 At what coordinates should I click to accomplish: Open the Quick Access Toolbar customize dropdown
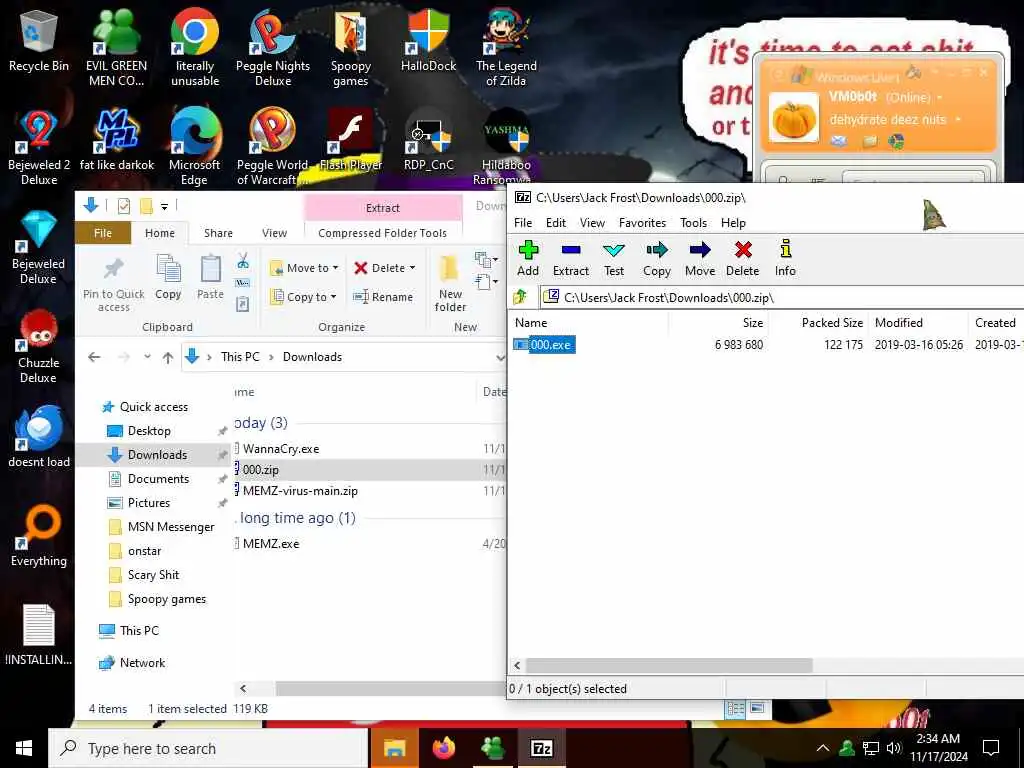coord(165,206)
